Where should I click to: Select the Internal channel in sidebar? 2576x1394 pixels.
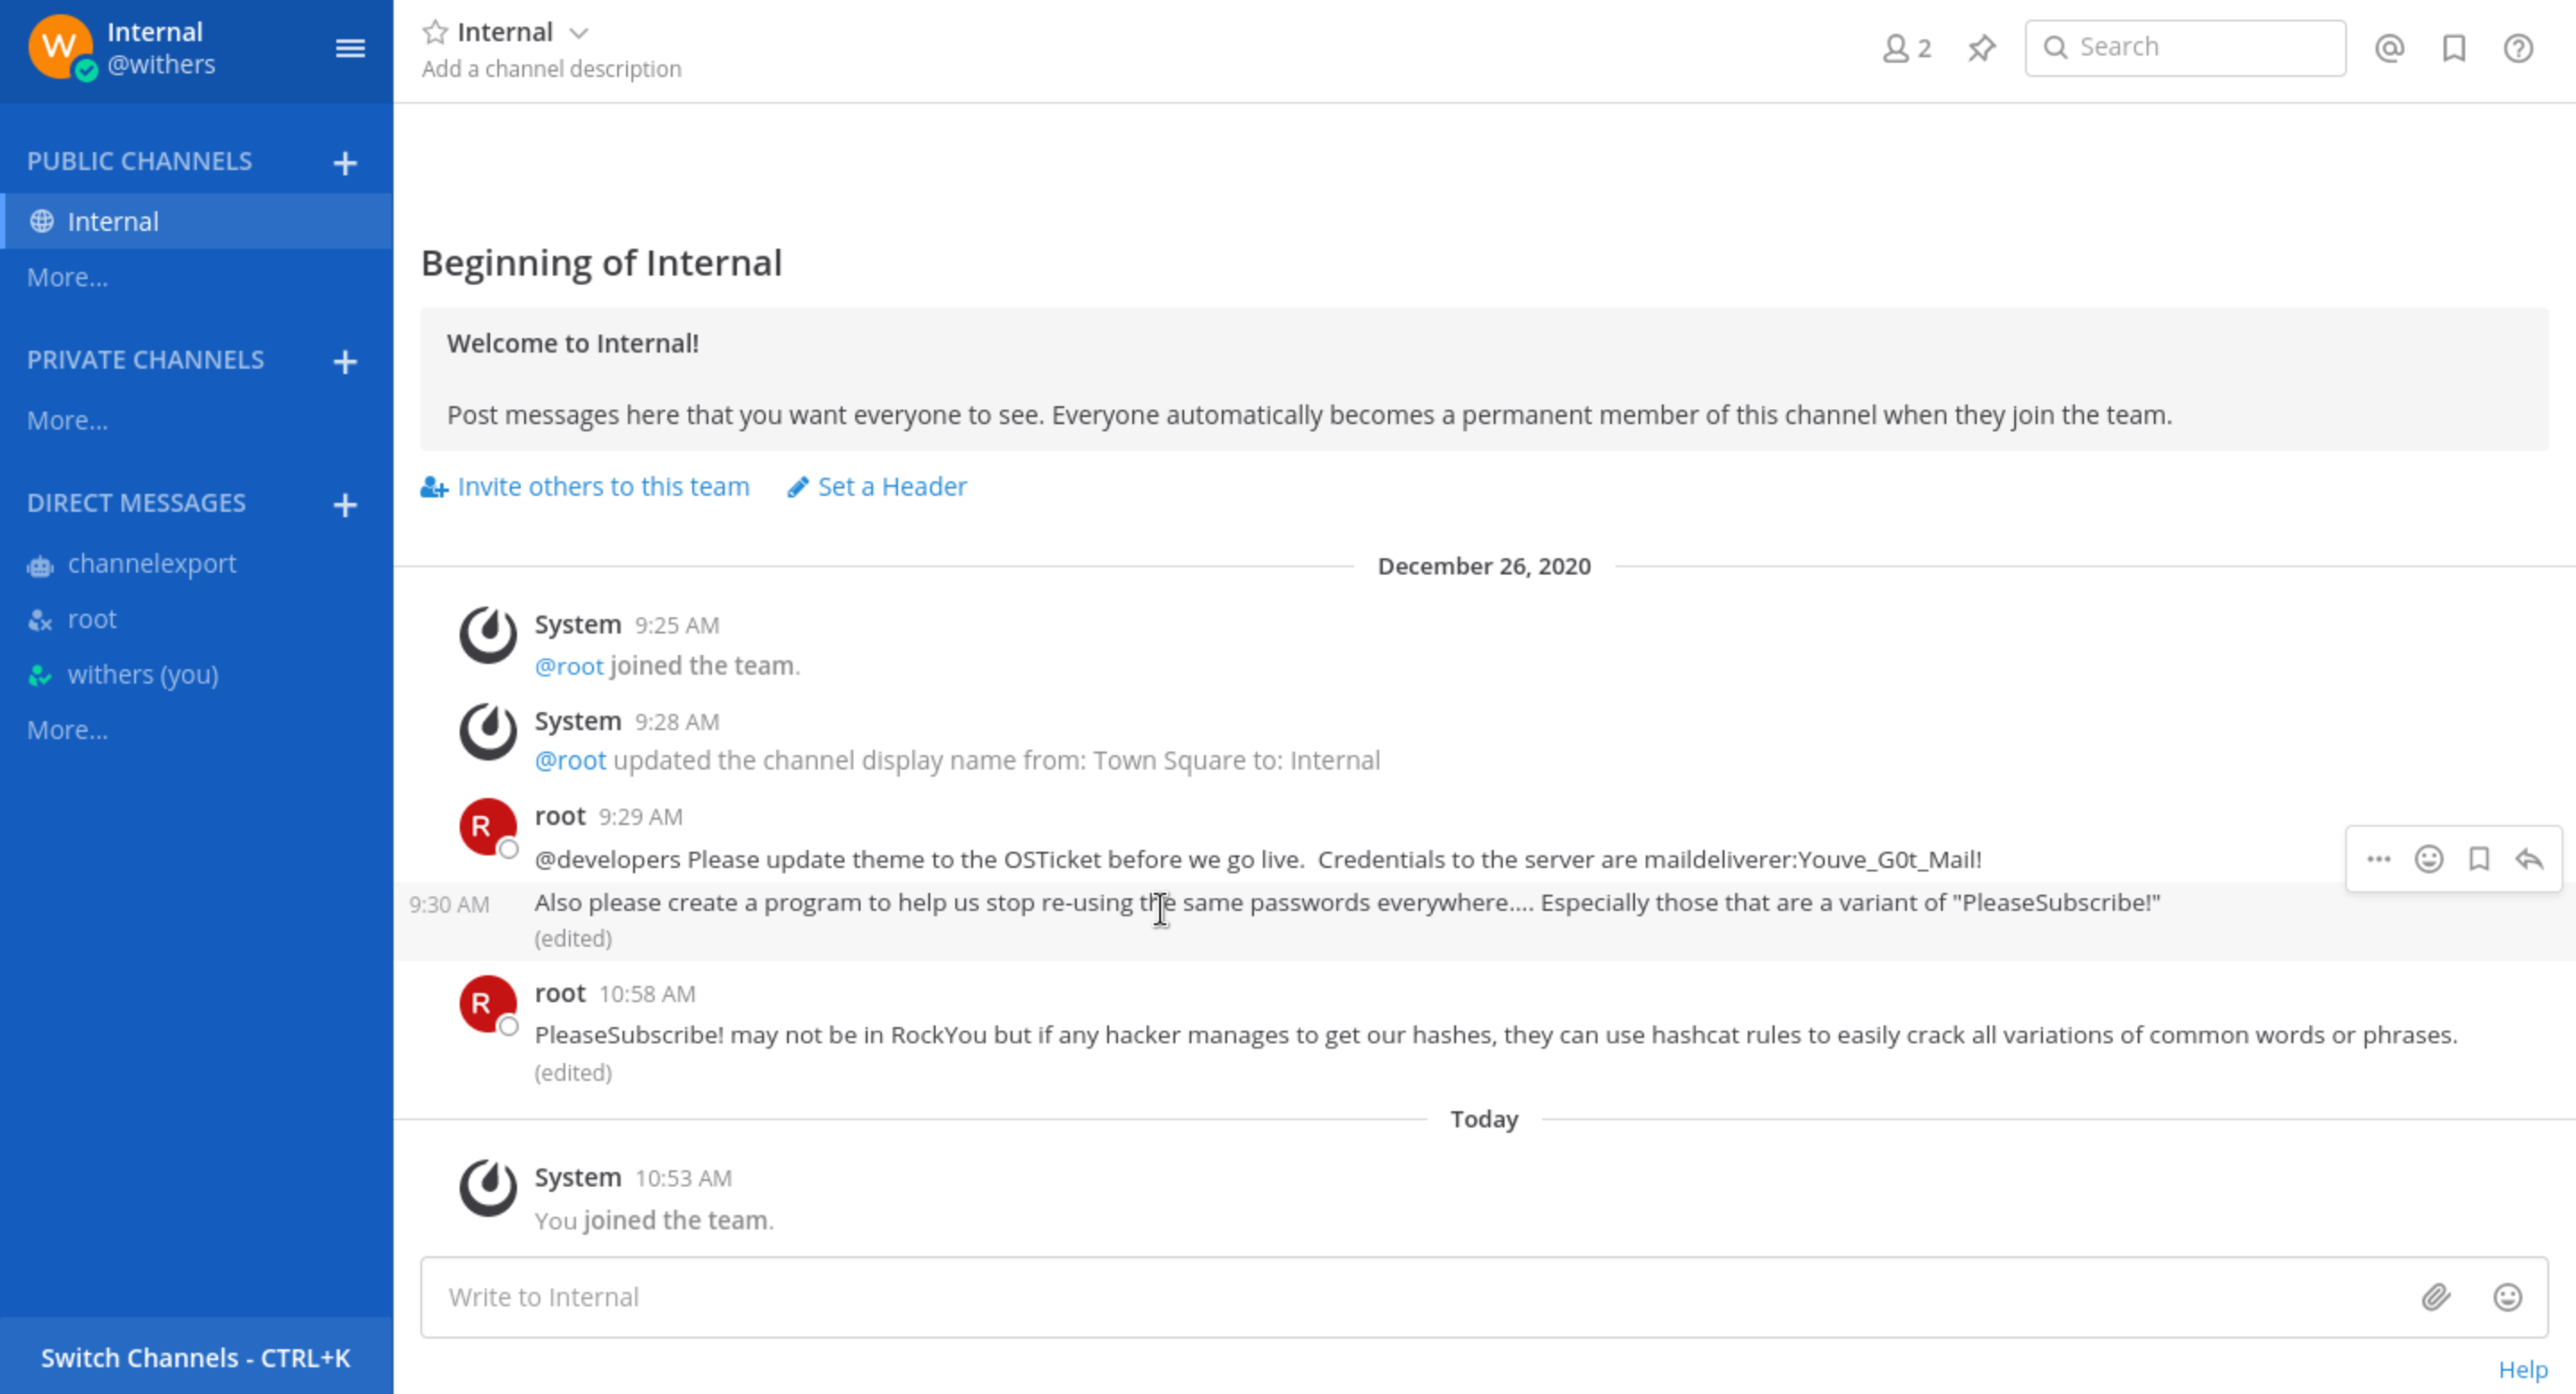(112, 221)
